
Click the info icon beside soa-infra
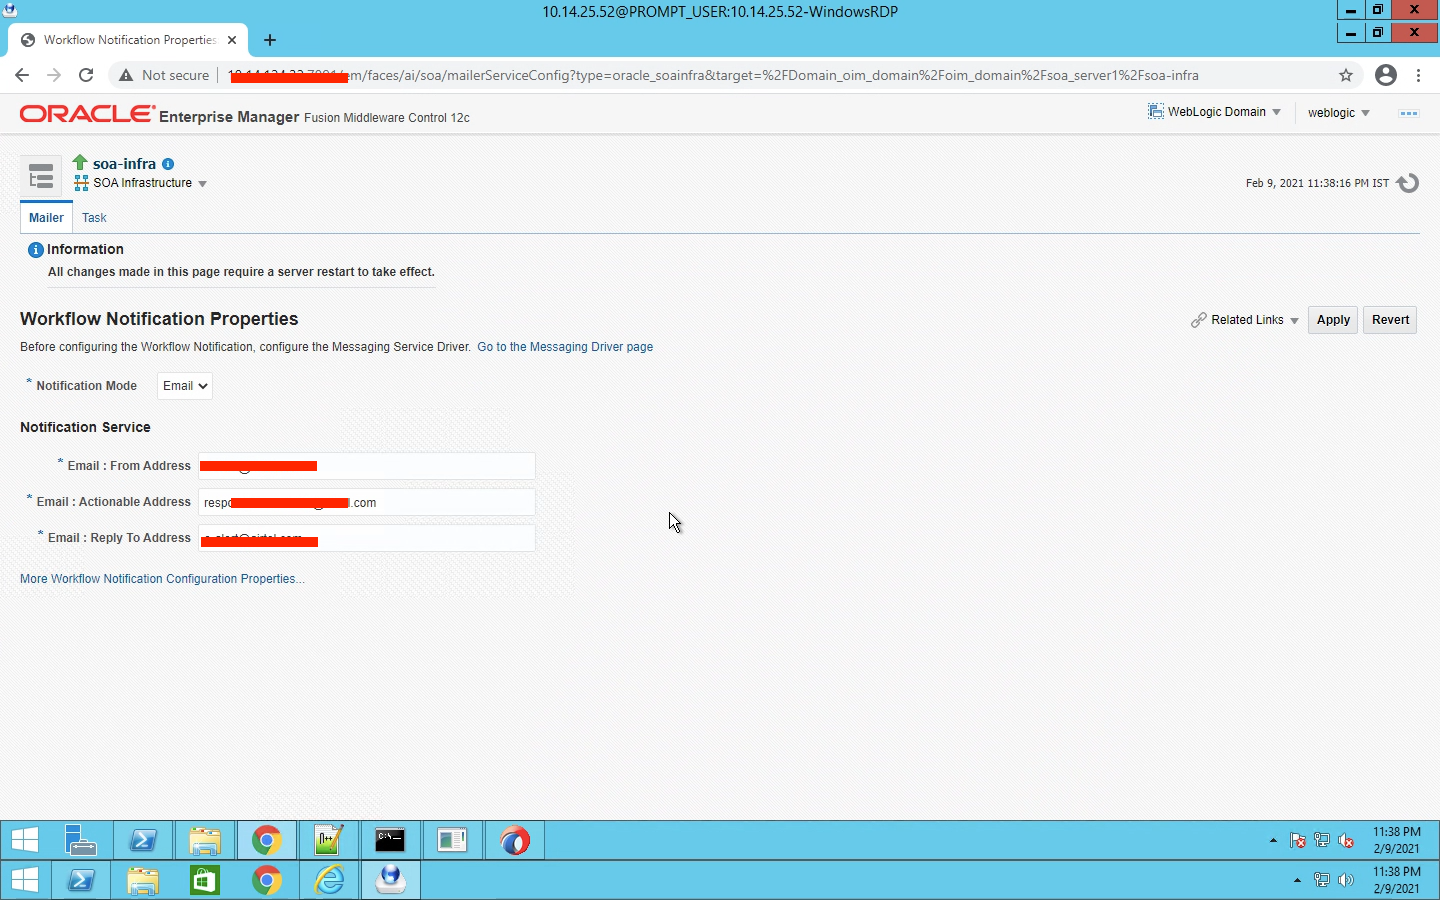tap(167, 164)
